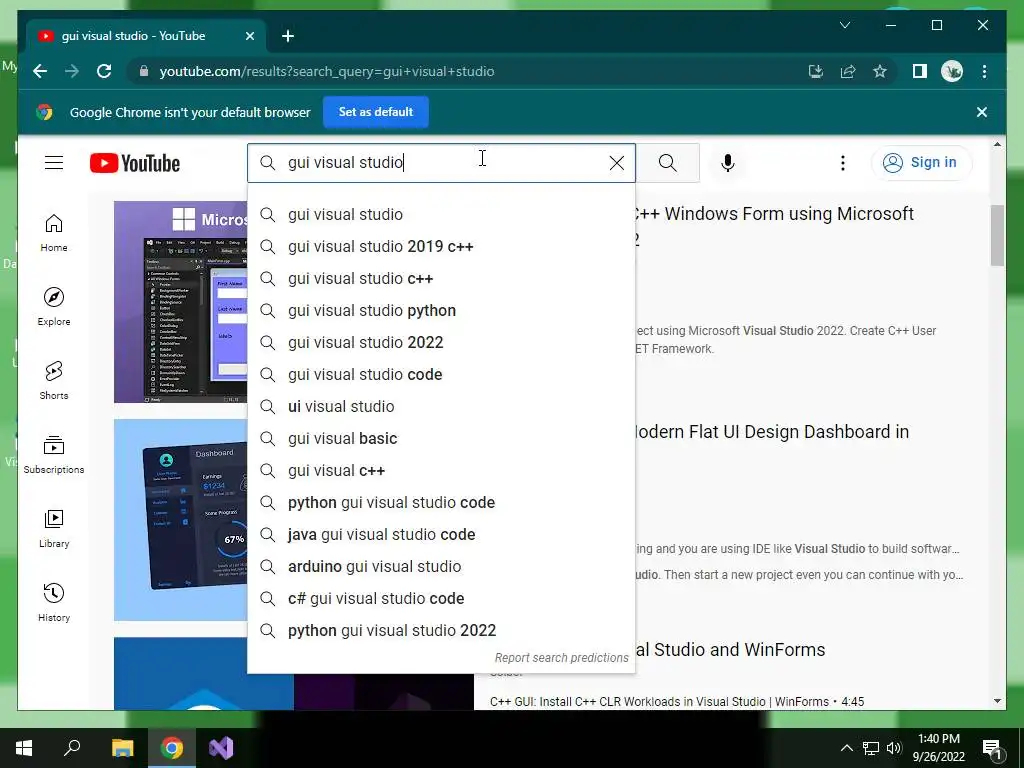The height and width of the screenshot is (768, 1024).
Task: Click the browser back arrow
Action: point(40,71)
